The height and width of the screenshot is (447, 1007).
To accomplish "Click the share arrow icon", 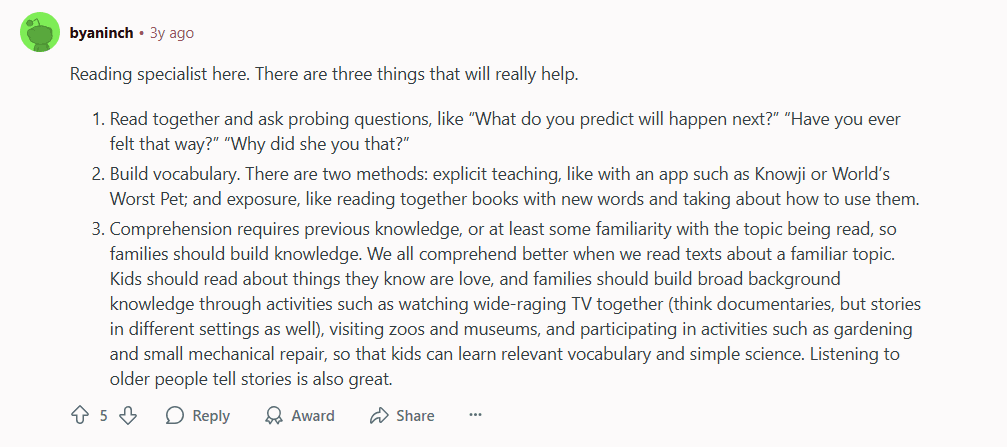I will 378,415.
